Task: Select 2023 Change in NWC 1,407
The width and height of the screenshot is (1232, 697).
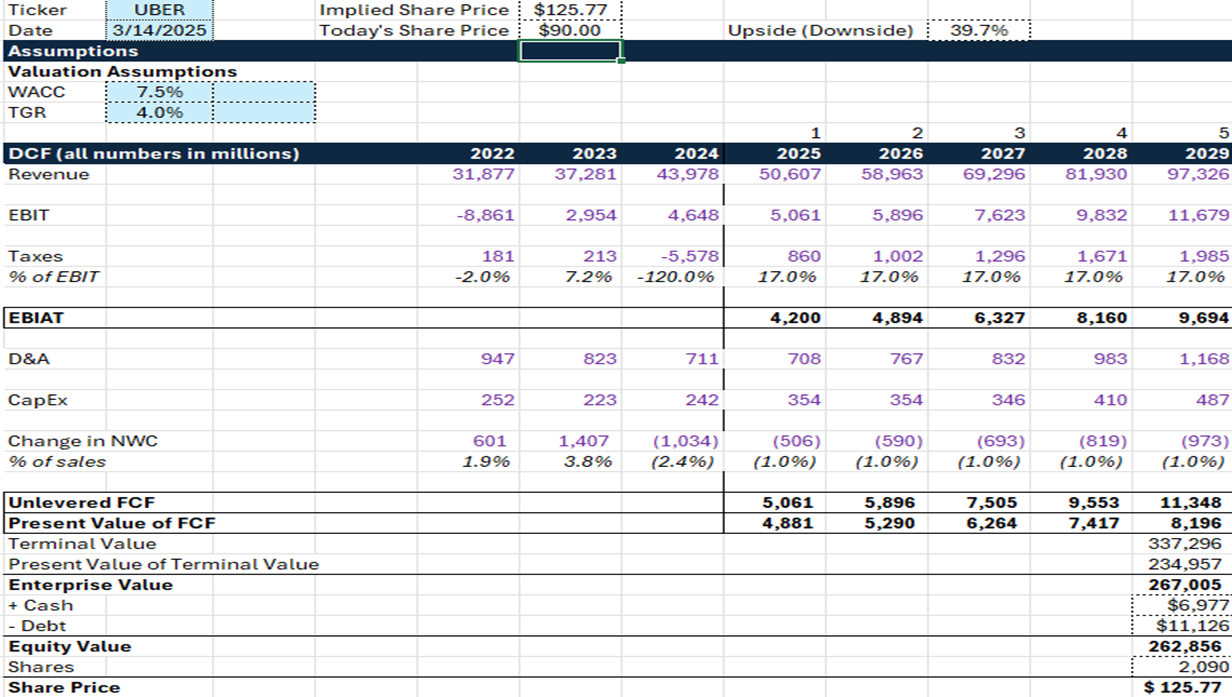Action: pyautogui.click(x=586, y=441)
